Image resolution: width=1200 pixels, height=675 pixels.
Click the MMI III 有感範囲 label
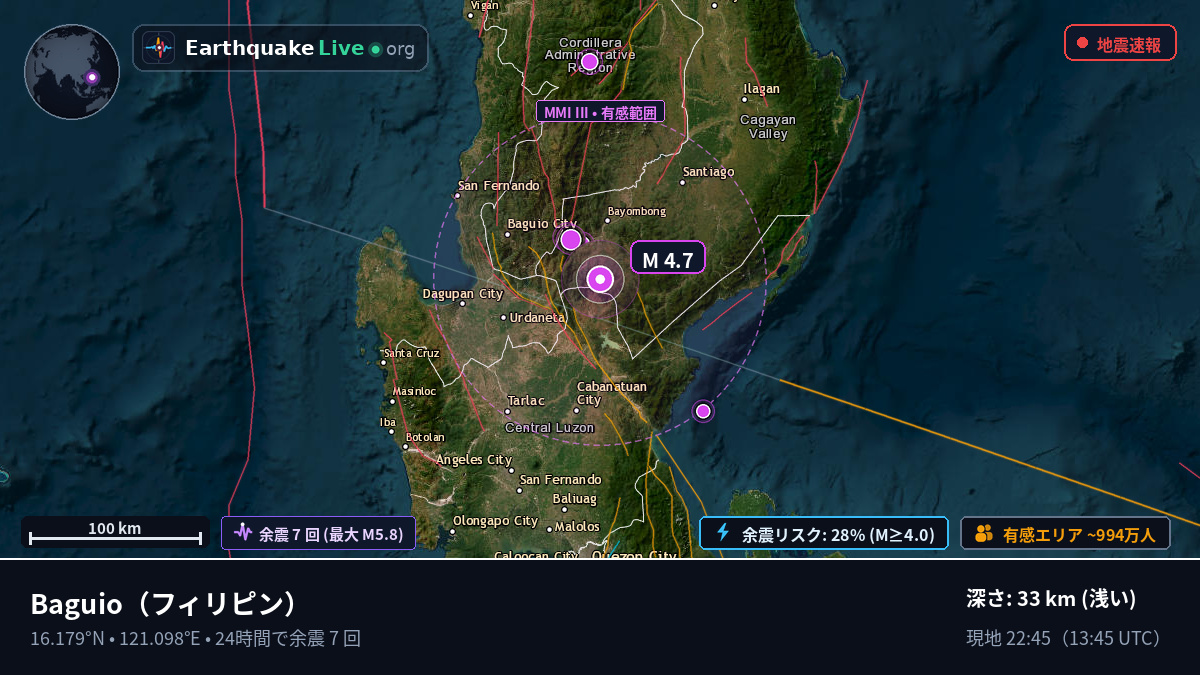click(x=600, y=113)
